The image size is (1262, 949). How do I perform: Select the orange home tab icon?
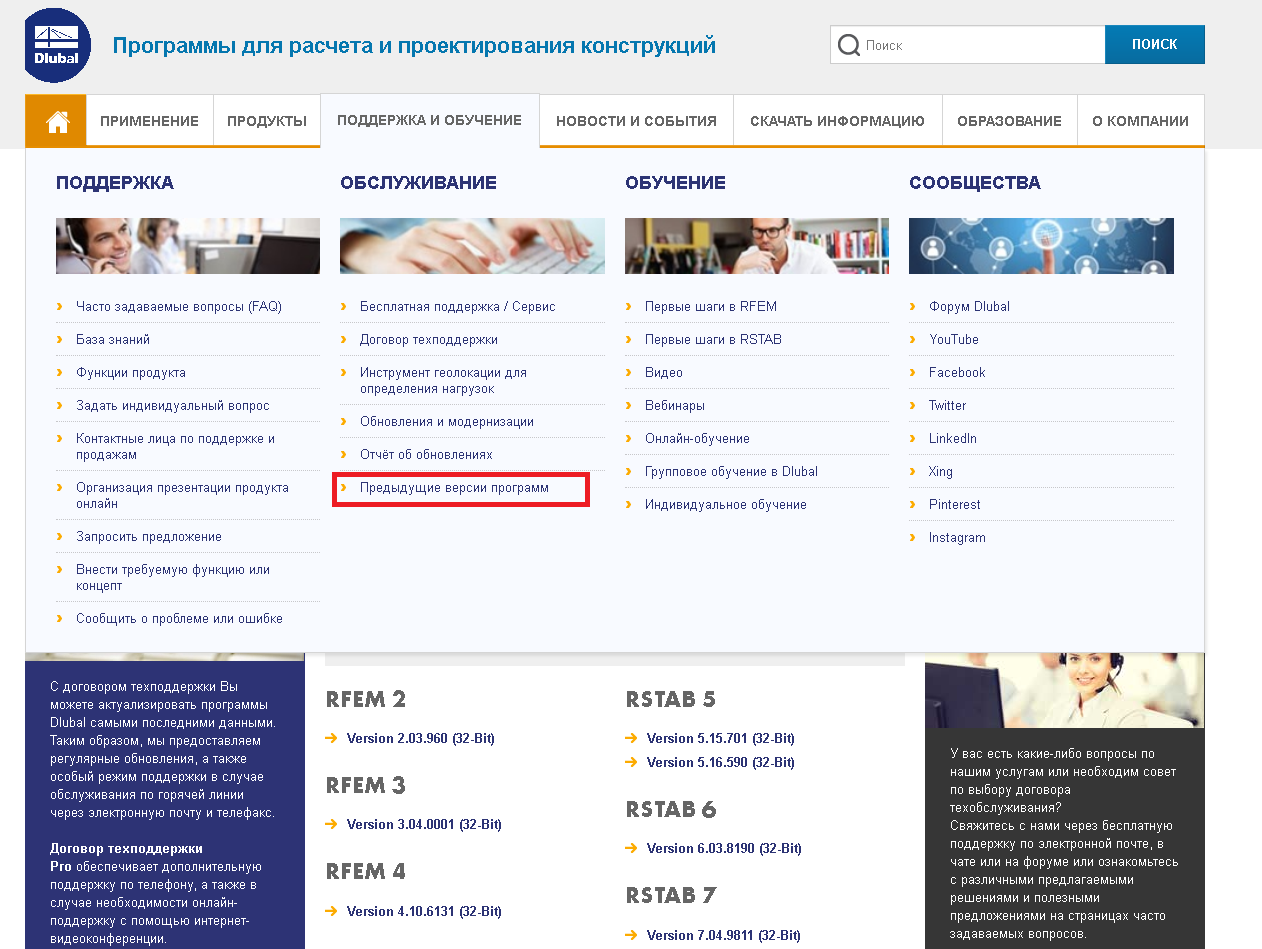click(56, 120)
